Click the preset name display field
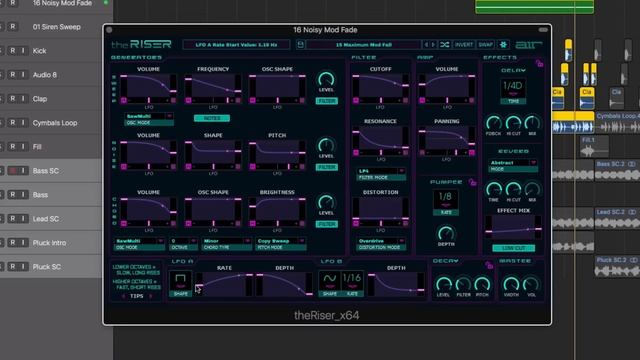 point(363,44)
